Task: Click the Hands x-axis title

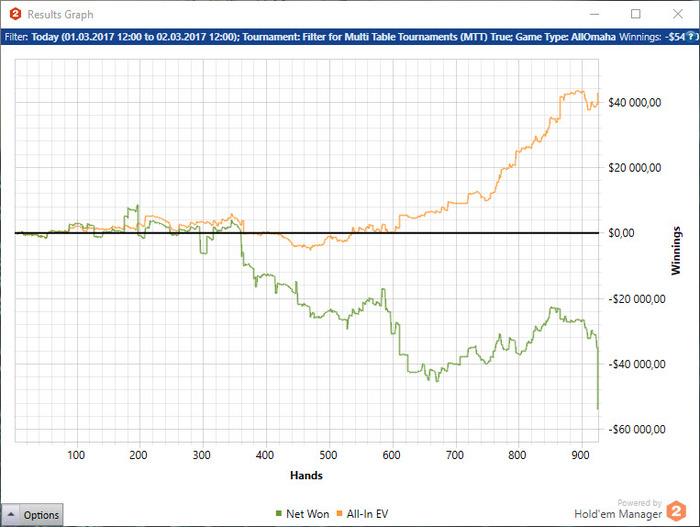Action: pos(306,475)
